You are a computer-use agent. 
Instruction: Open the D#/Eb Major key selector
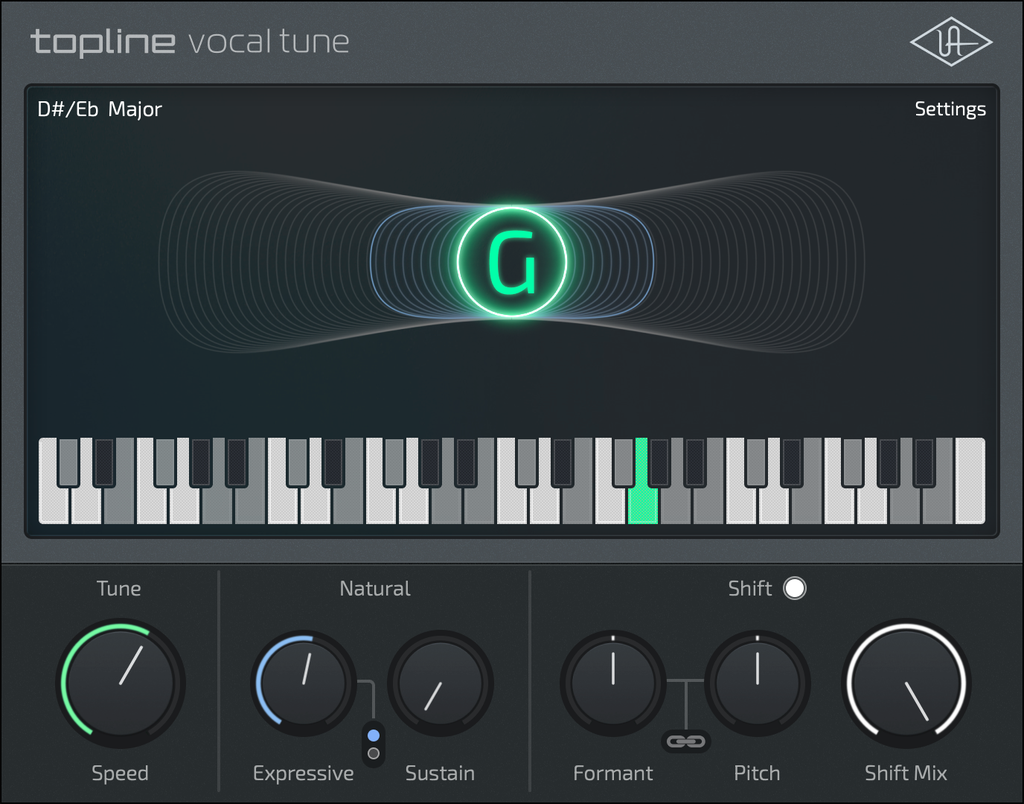tap(100, 109)
